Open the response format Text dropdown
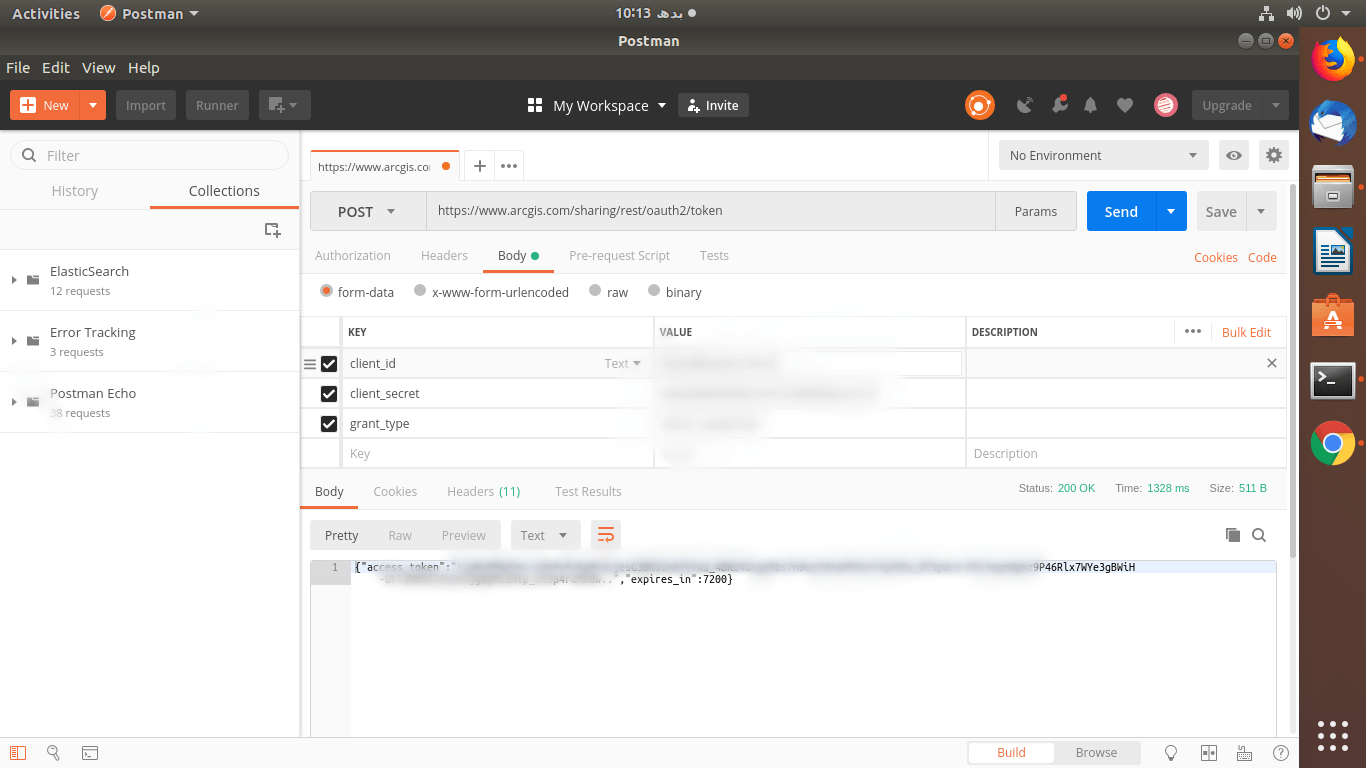This screenshot has width=1366, height=768. tap(545, 535)
